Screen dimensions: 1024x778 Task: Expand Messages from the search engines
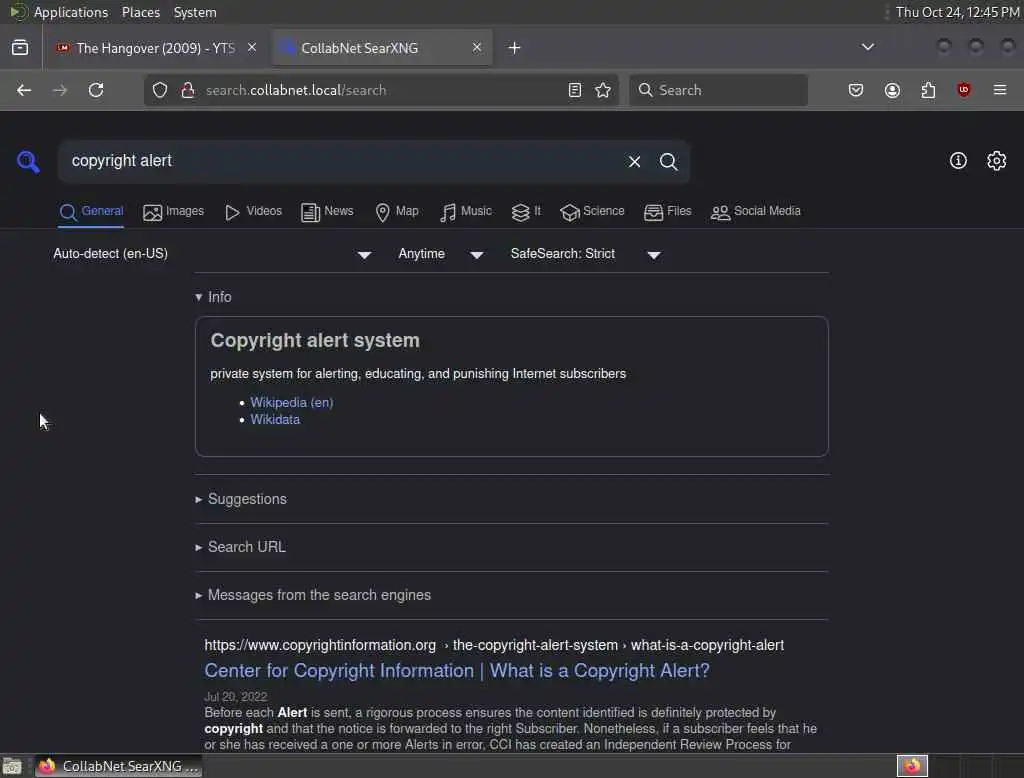click(313, 595)
